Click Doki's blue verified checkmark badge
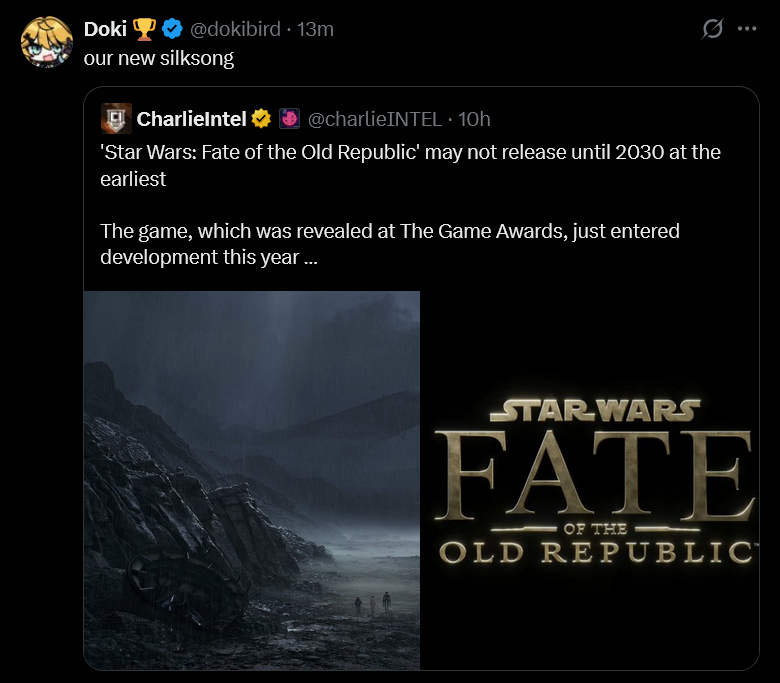Image resolution: width=780 pixels, height=683 pixels. point(172,29)
